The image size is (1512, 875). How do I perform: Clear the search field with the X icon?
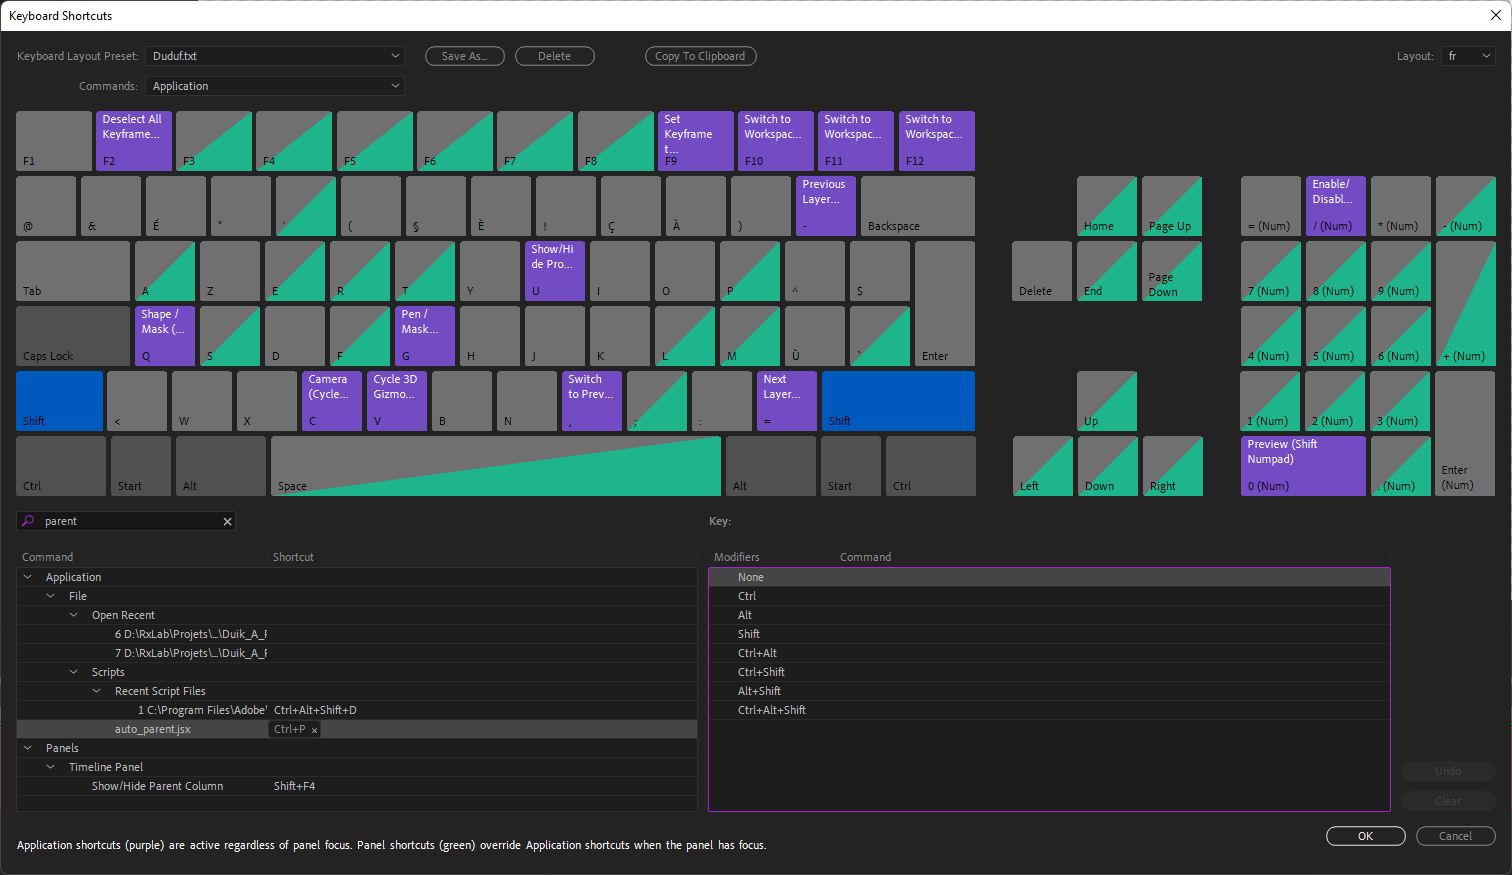(x=227, y=521)
